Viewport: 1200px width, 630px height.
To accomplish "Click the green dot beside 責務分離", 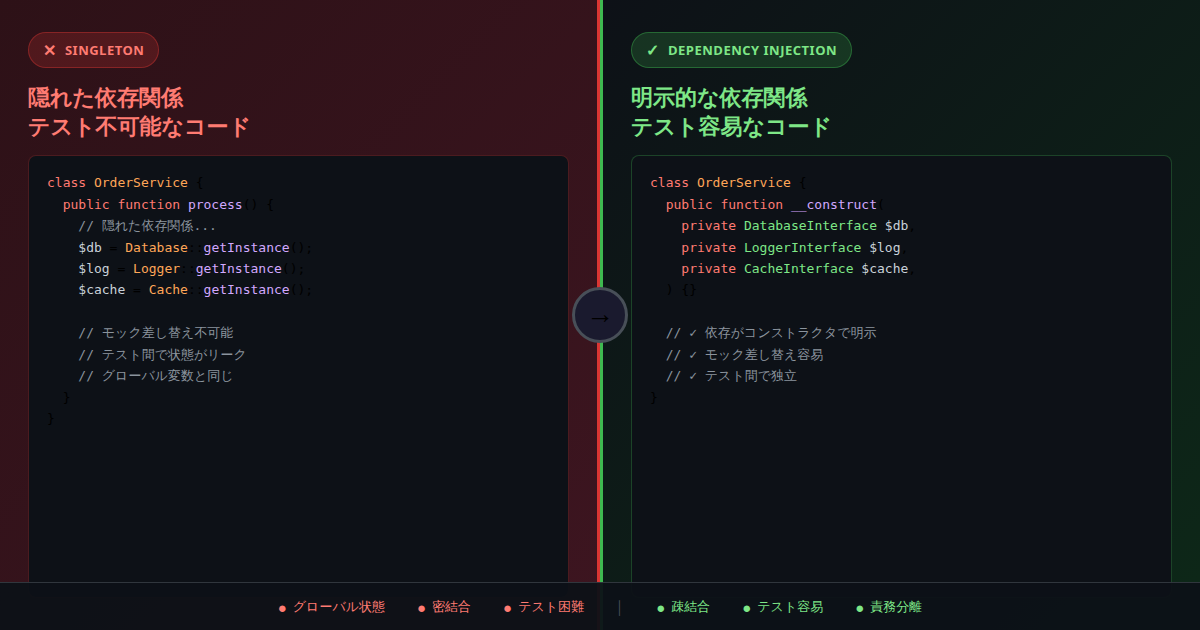I will click(x=860, y=608).
